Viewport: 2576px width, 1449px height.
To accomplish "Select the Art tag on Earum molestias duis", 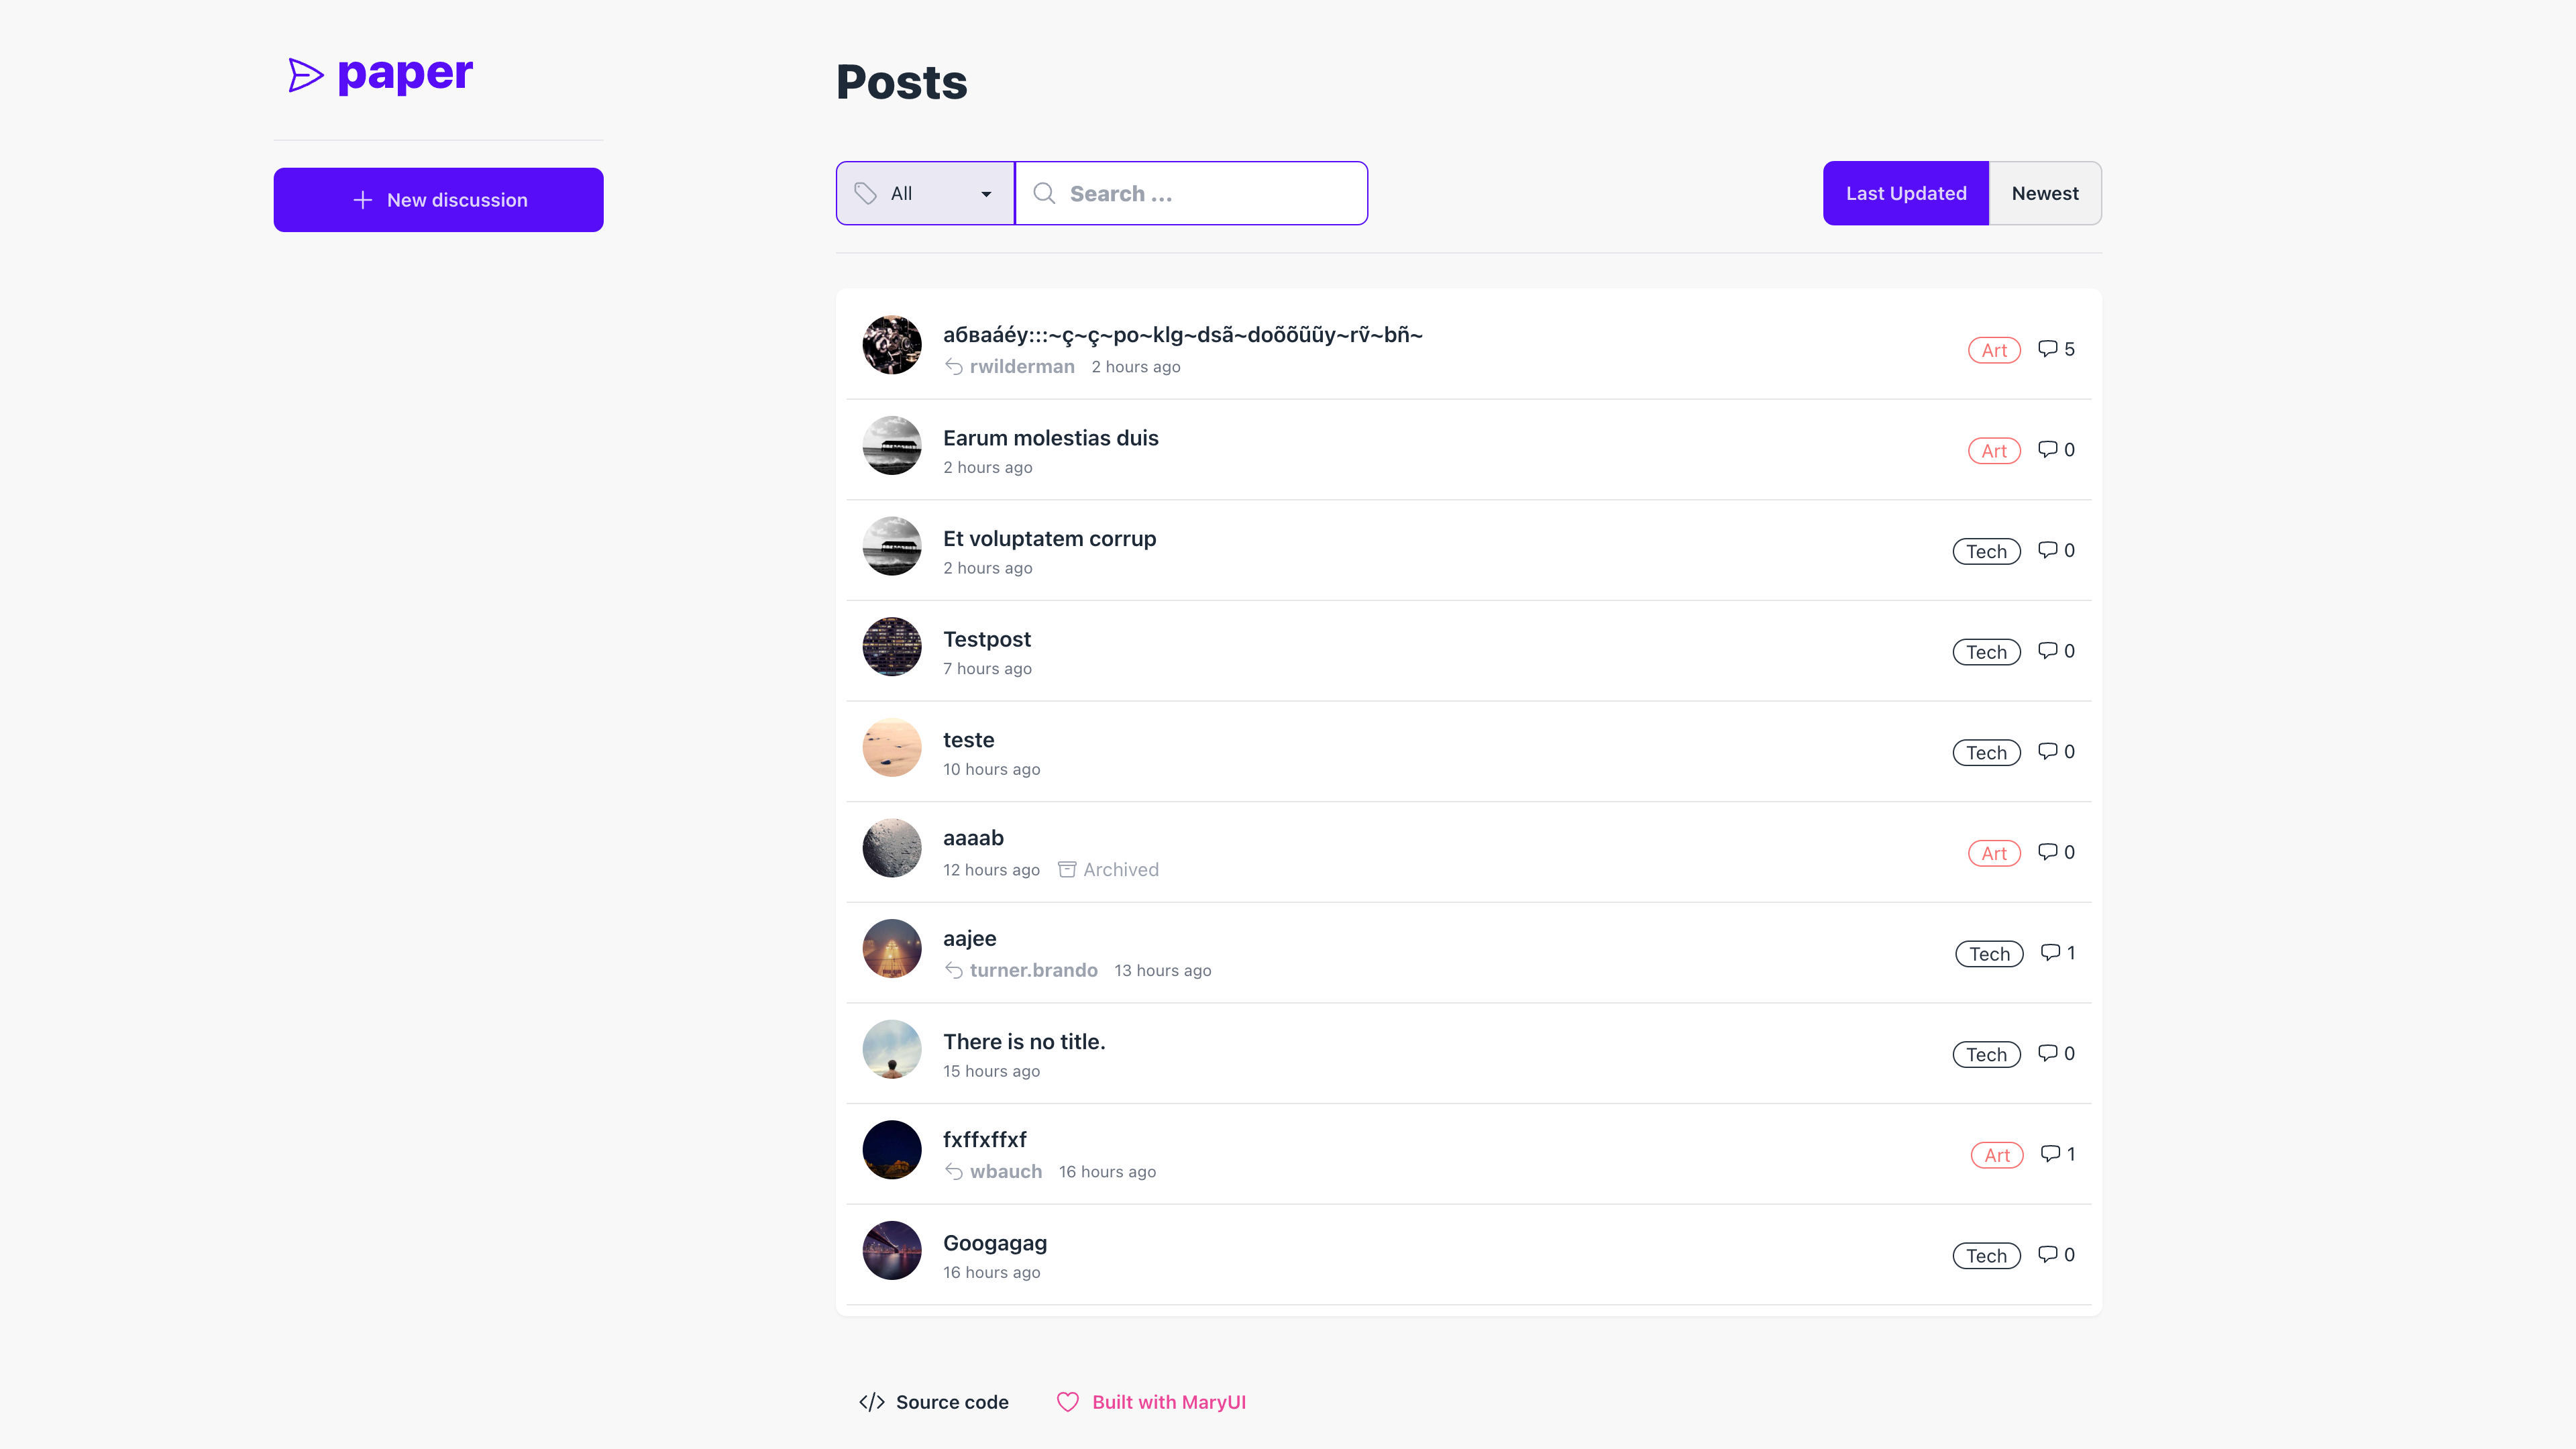I will click(1994, 449).
